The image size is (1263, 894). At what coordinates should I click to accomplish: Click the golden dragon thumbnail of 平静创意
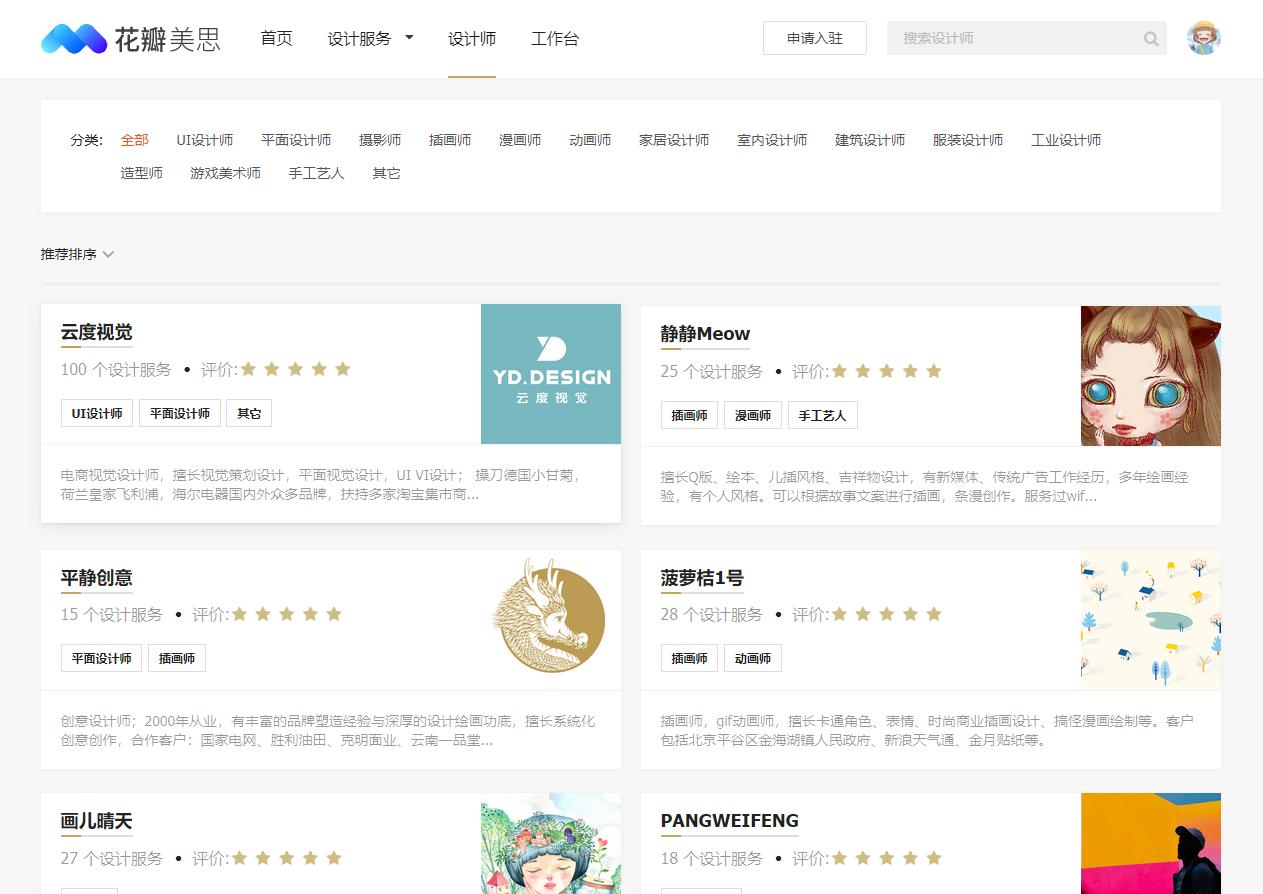(x=551, y=619)
